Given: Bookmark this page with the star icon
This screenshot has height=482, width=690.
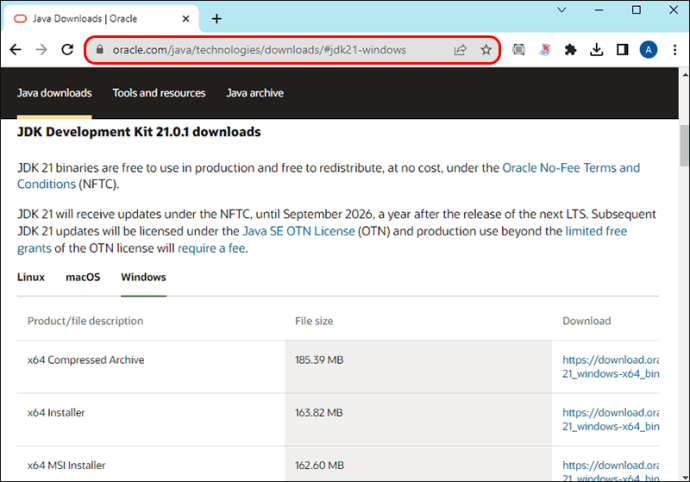Looking at the screenshot, I should [486, 50].
